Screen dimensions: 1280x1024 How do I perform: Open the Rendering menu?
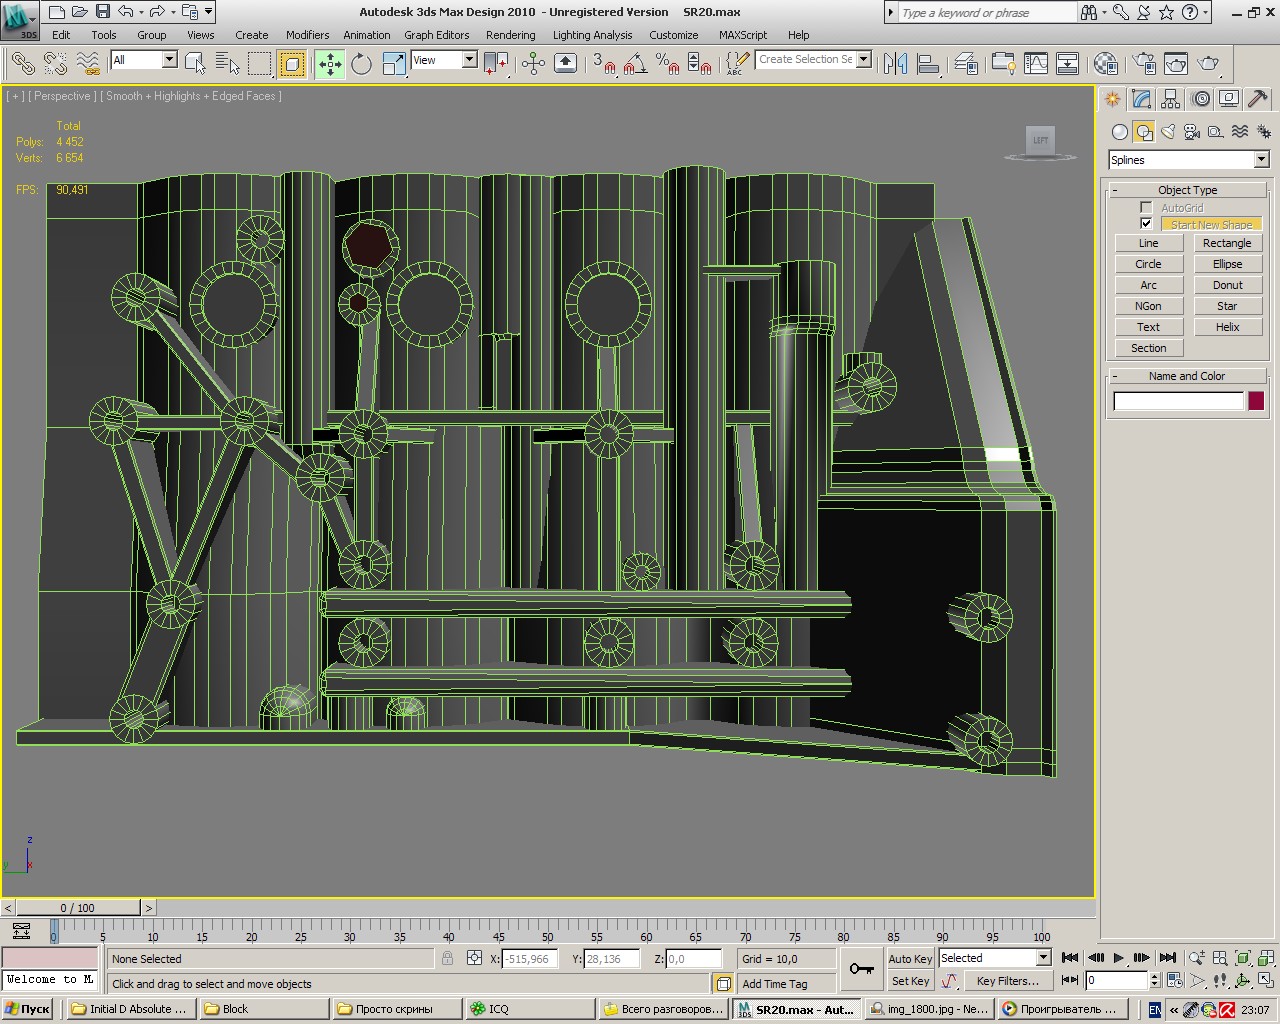510,35
